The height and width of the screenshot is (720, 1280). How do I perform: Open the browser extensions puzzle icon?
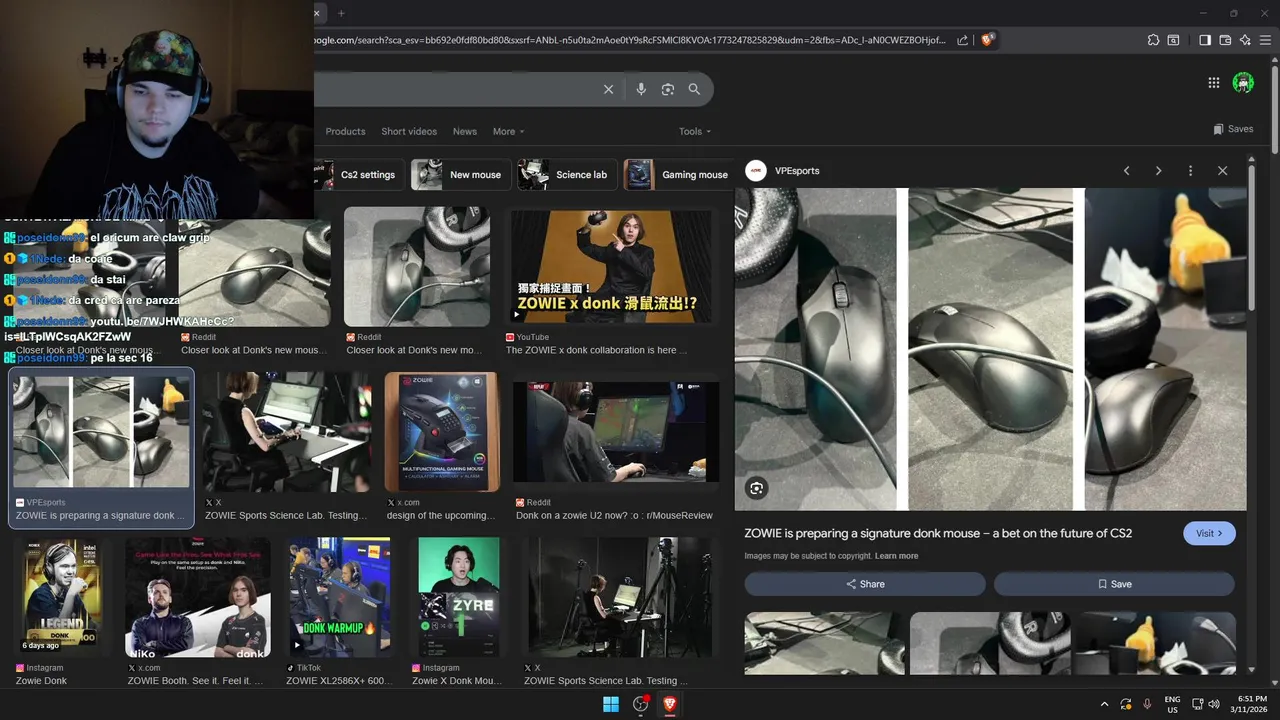[1153, 40]
